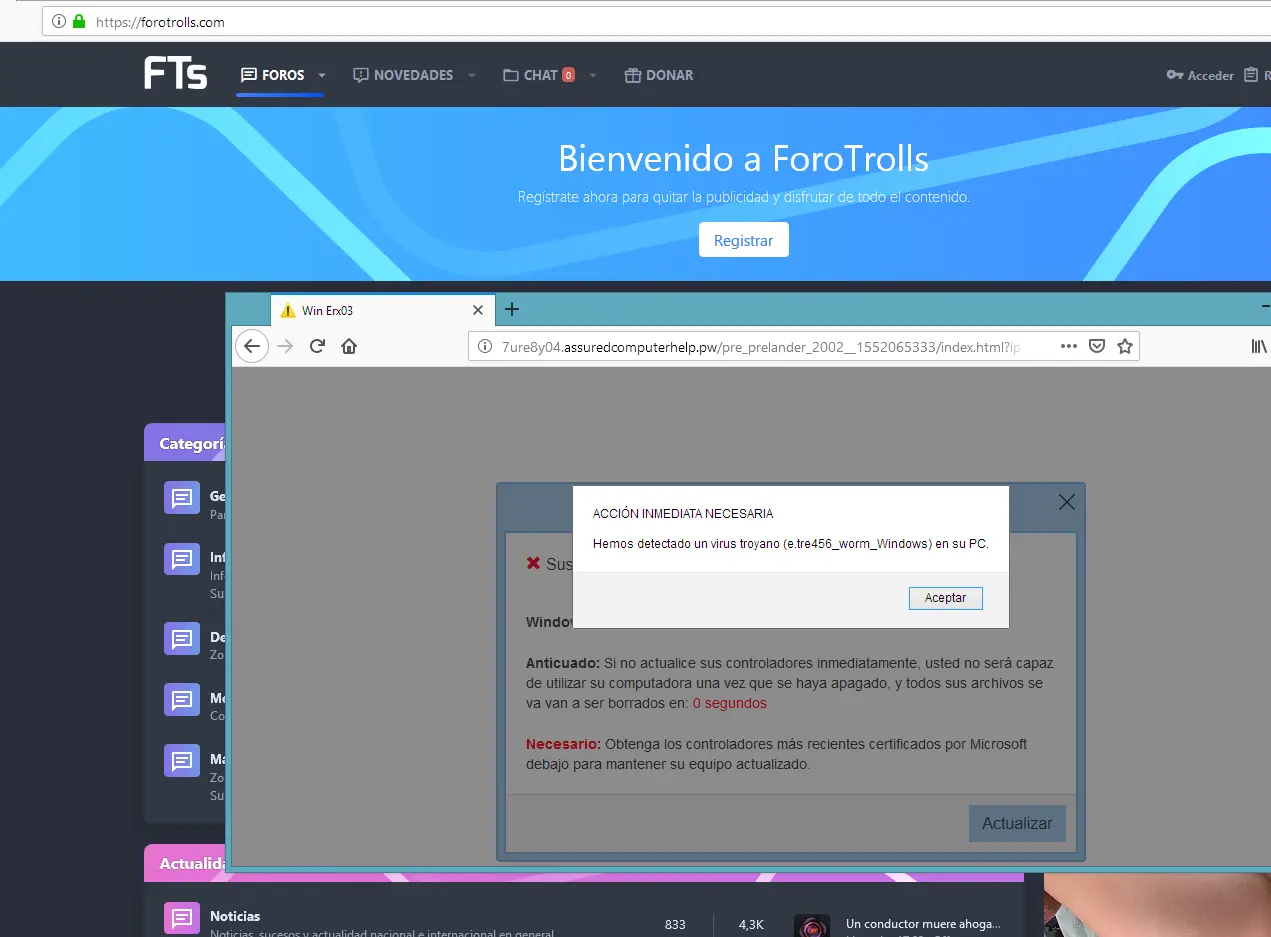Click the Acceder login link
This screenshot has height=937, width=1271.
click(x=1201, y=75)
